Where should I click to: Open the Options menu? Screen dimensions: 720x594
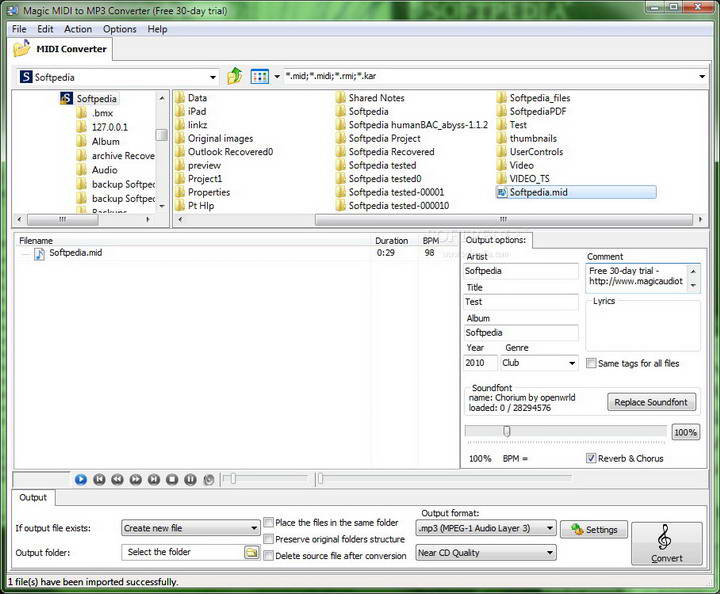[x=119, y=29]
